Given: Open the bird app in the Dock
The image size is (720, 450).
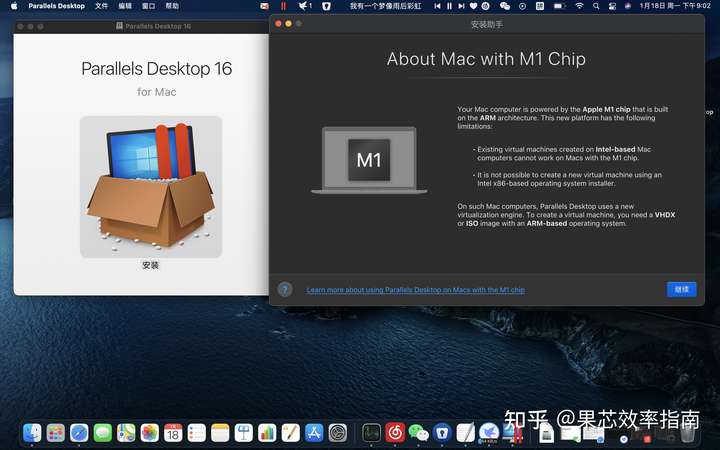Looking at the screenshot, I should coord(489,433).
